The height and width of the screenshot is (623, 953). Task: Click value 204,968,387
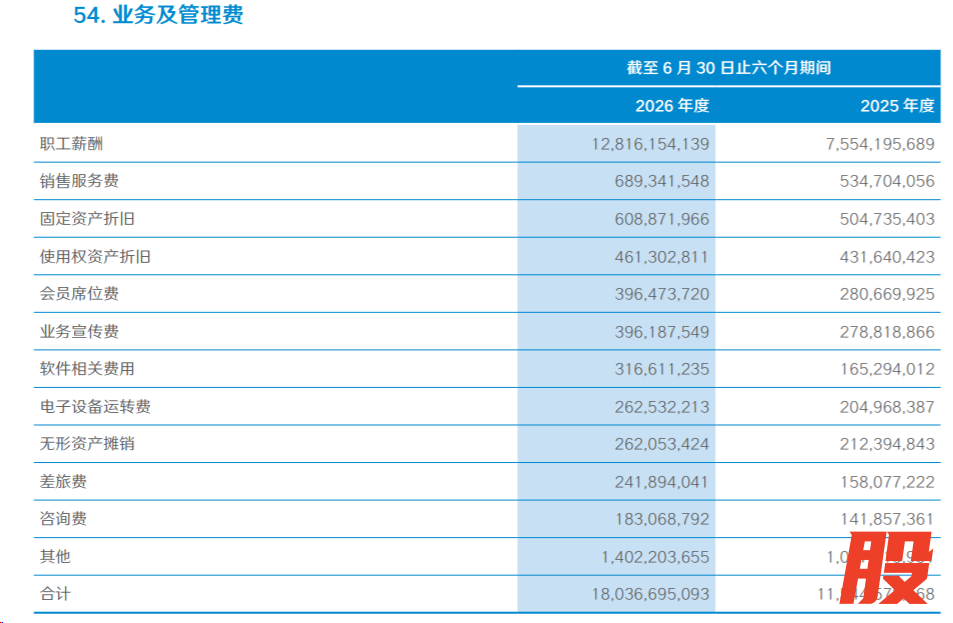click(887, 407)
